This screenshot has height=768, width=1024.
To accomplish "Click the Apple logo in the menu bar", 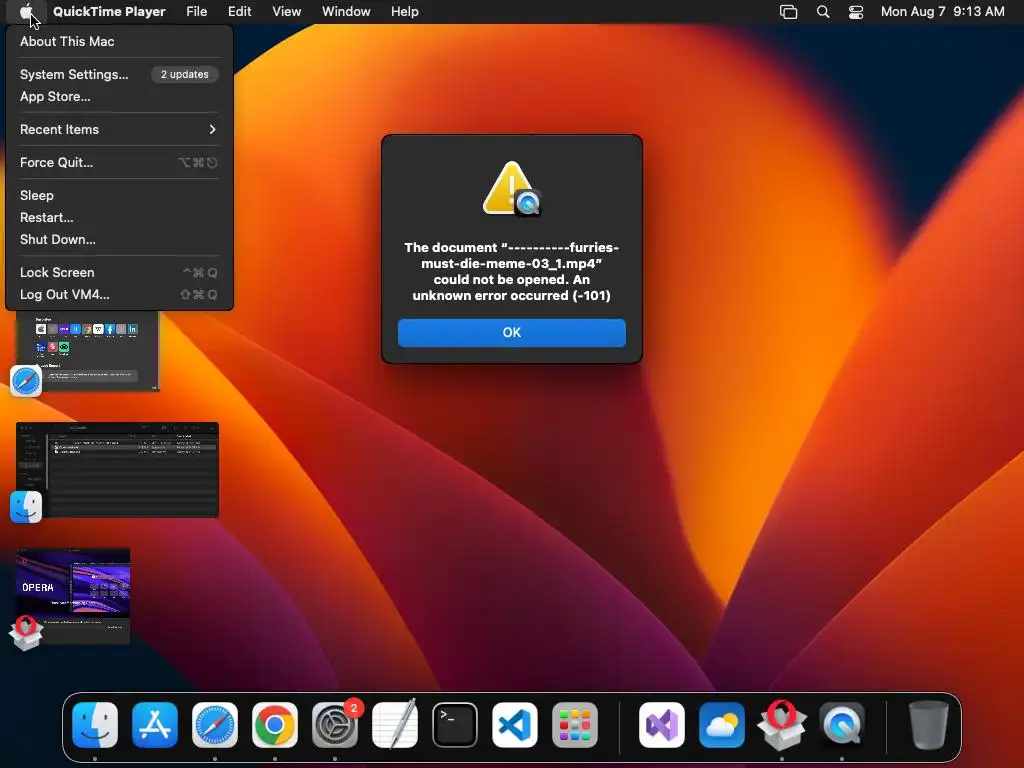I will tap(26, 11).
